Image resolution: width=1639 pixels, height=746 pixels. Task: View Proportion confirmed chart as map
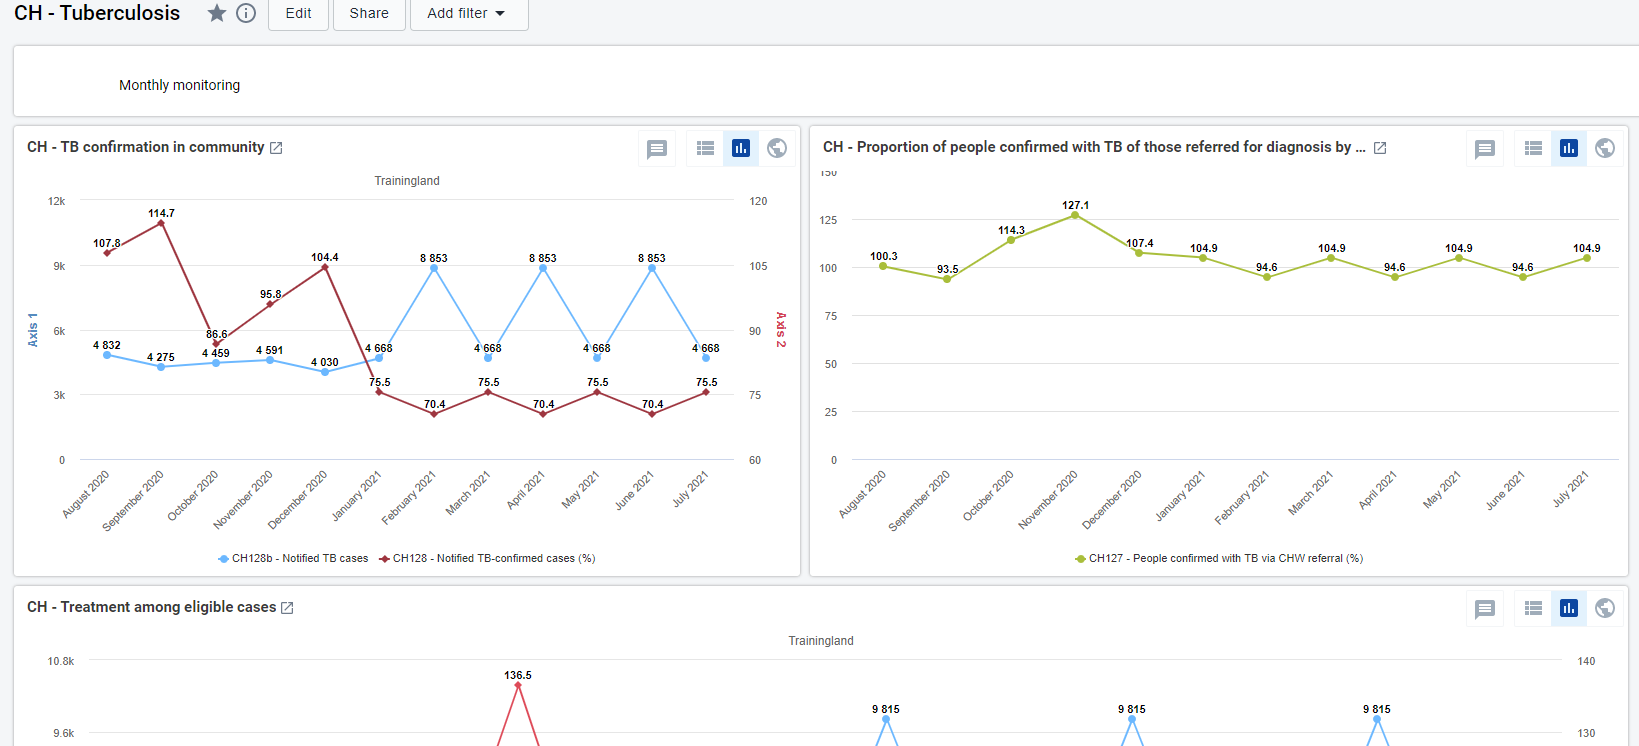(x=1605, y=148)
